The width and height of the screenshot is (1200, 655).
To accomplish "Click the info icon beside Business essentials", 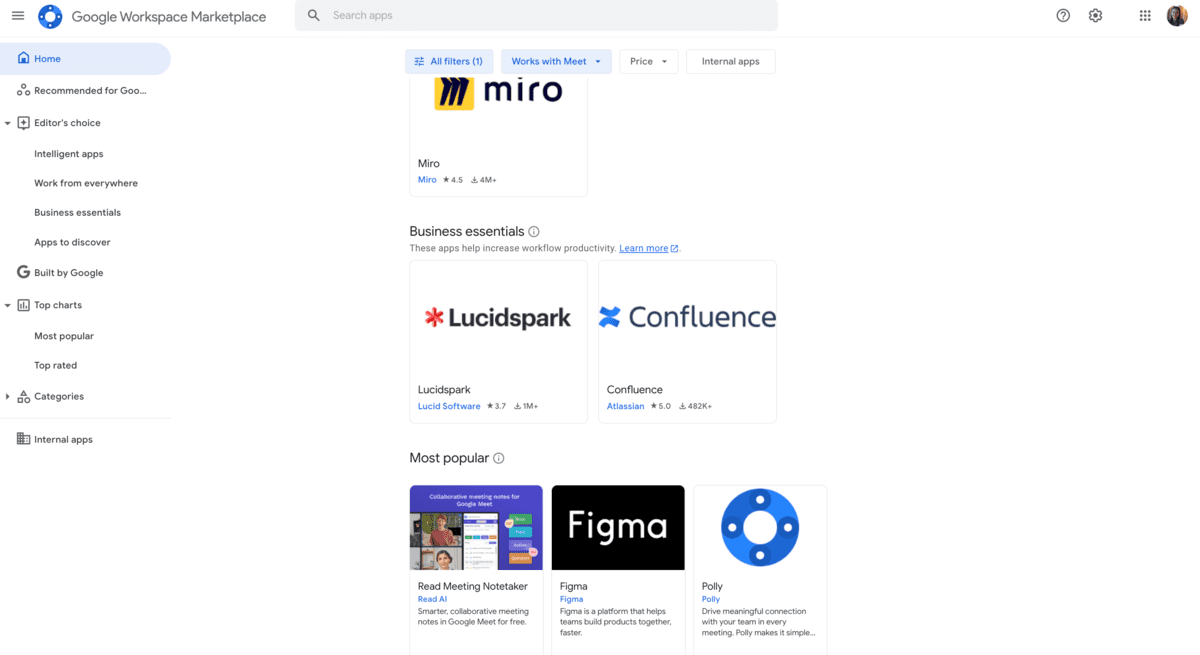I will (534, 232).
